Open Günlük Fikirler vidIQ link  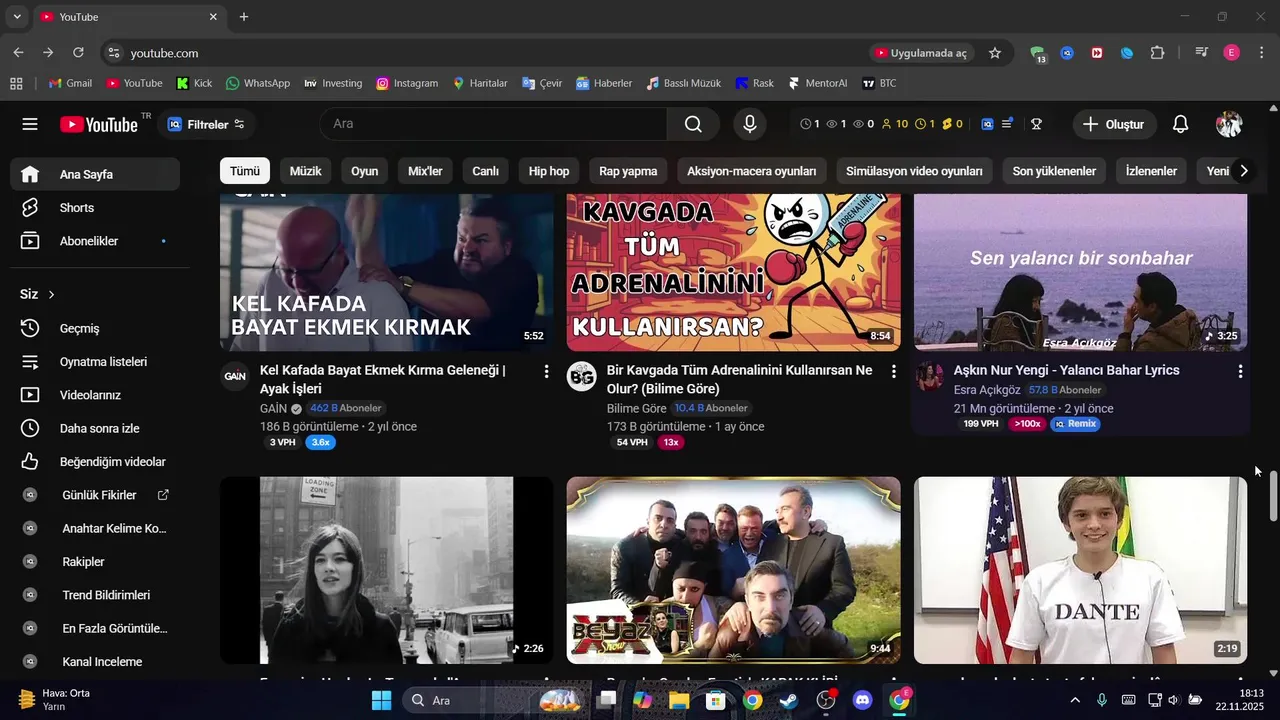tap(95, 495)
